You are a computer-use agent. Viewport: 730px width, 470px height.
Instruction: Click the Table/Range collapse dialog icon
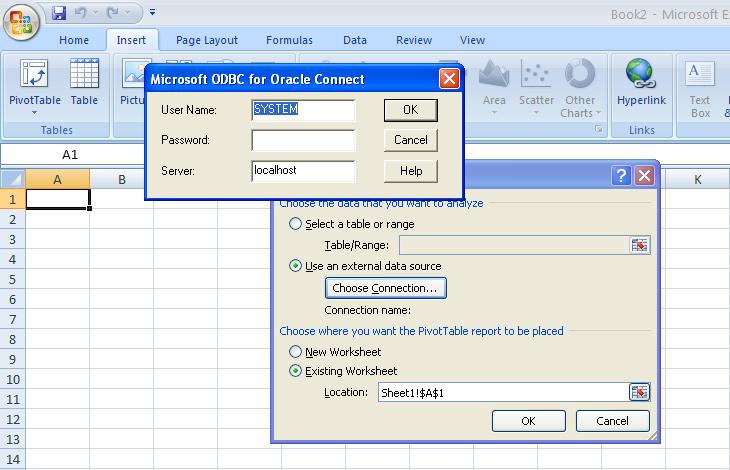tap(639, 245)
